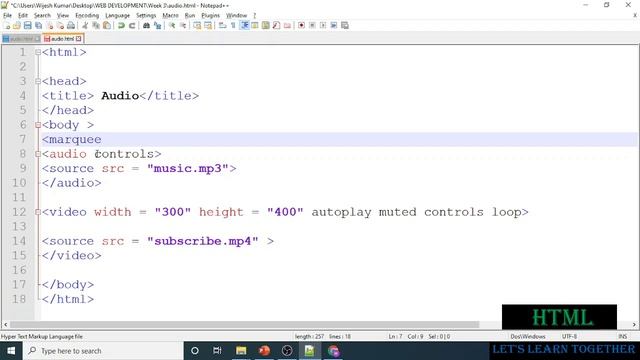
Task: Open Find with binoculars icon
Action: coord(146,25)
